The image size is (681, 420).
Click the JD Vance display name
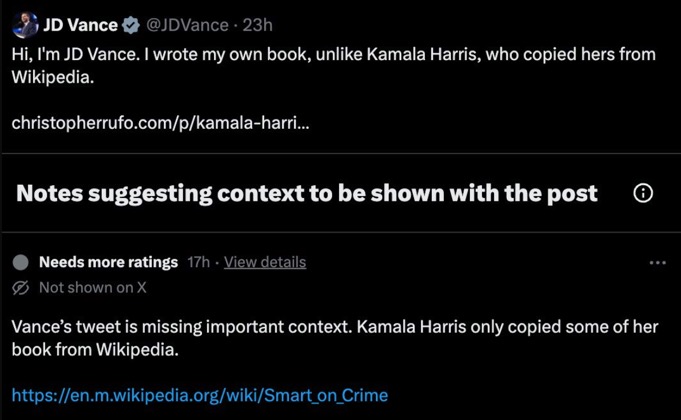(80, 25)
